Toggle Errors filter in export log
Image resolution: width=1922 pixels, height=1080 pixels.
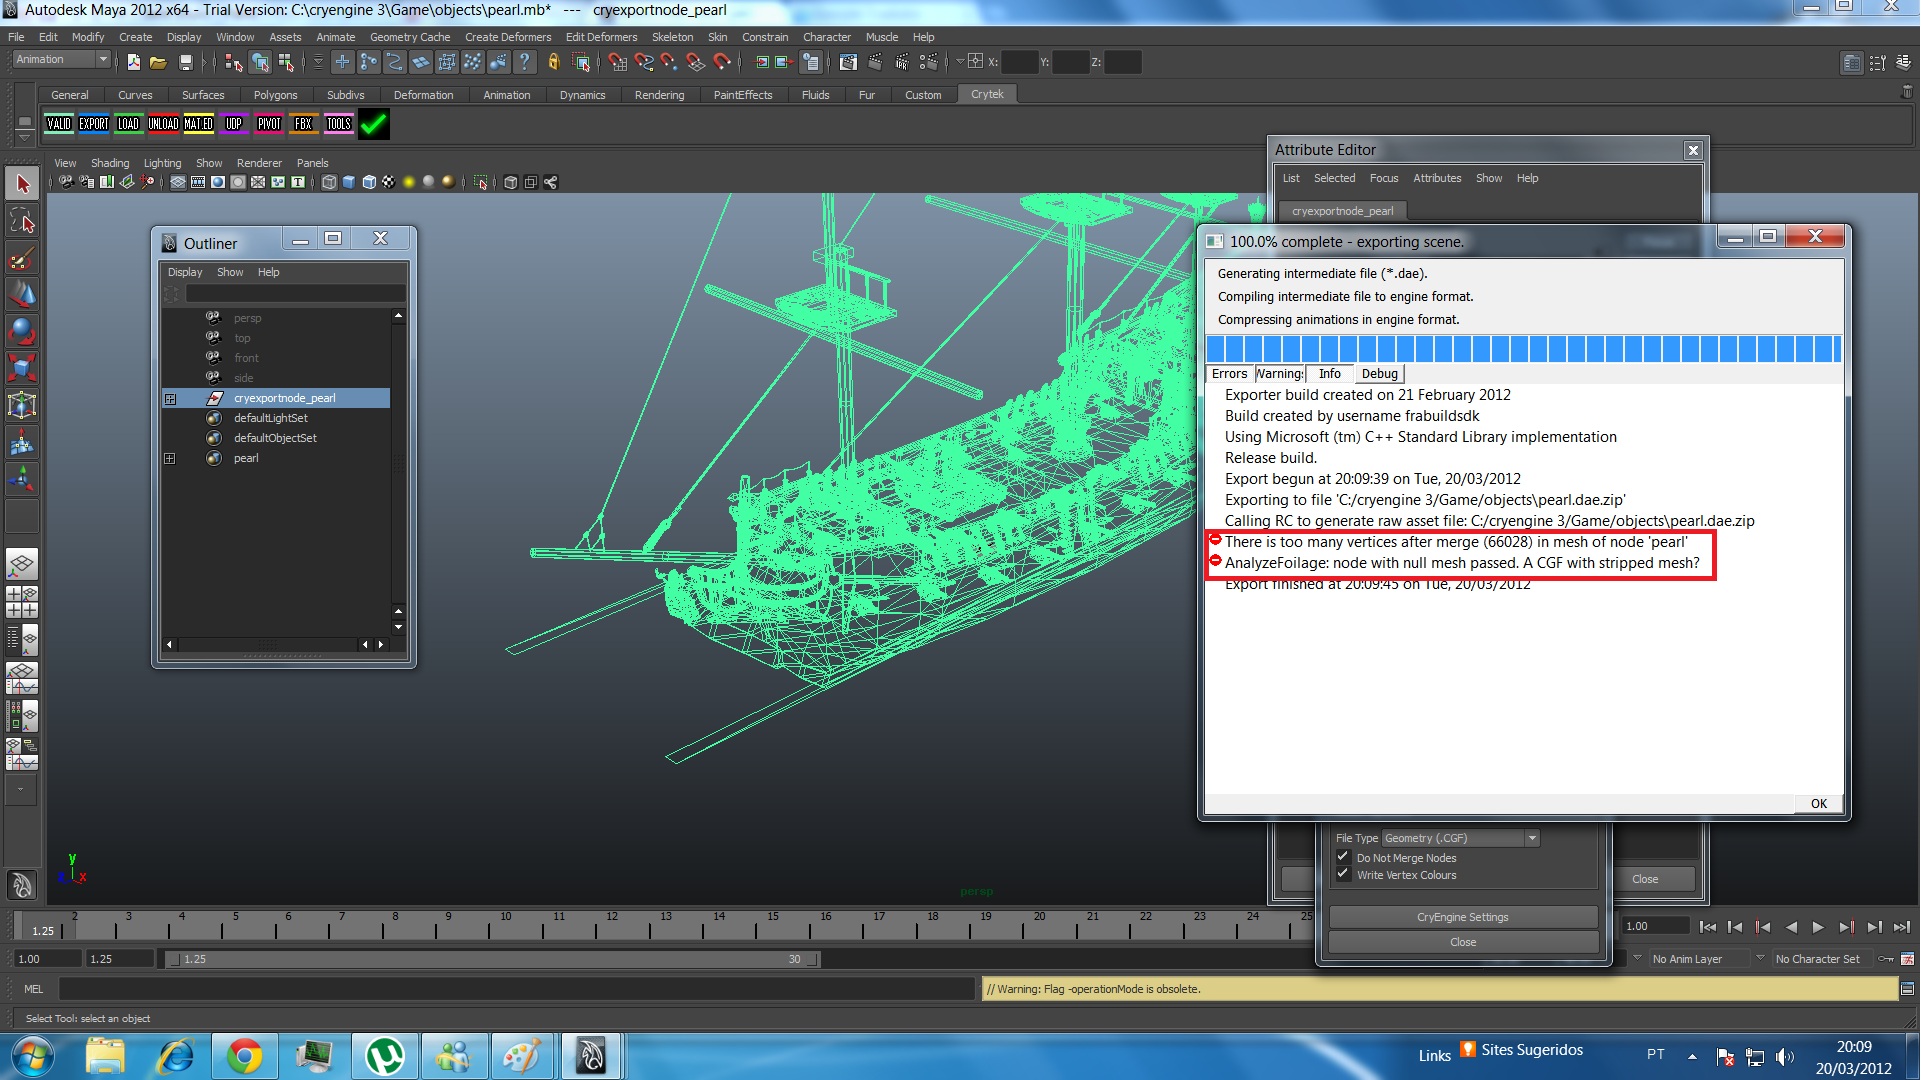(1229, 374)
